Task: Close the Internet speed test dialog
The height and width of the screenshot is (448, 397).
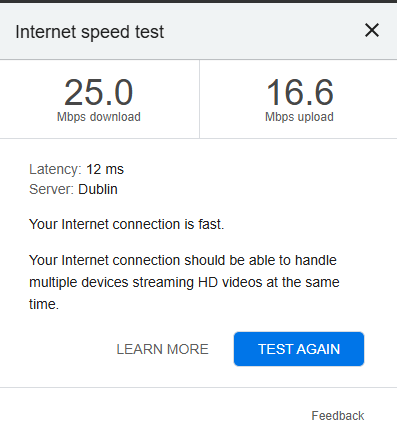Action: point(372,31)
